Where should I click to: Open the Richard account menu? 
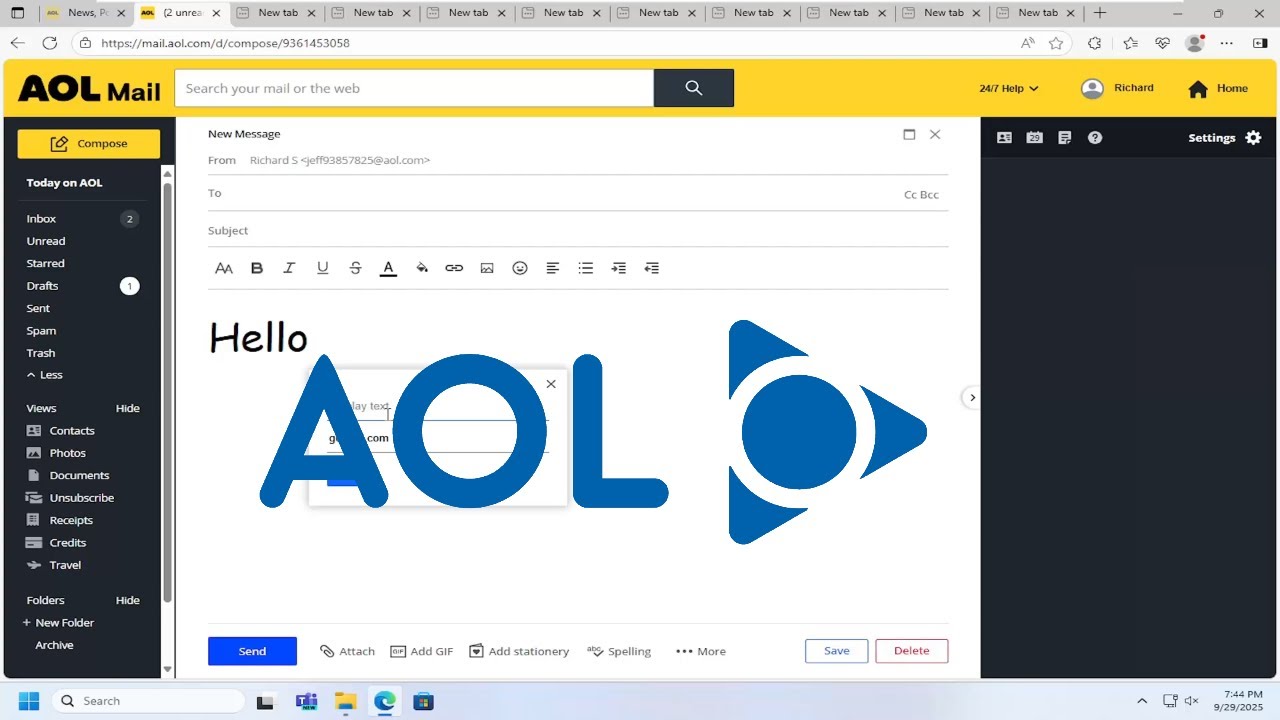[x=1117, y=88]
